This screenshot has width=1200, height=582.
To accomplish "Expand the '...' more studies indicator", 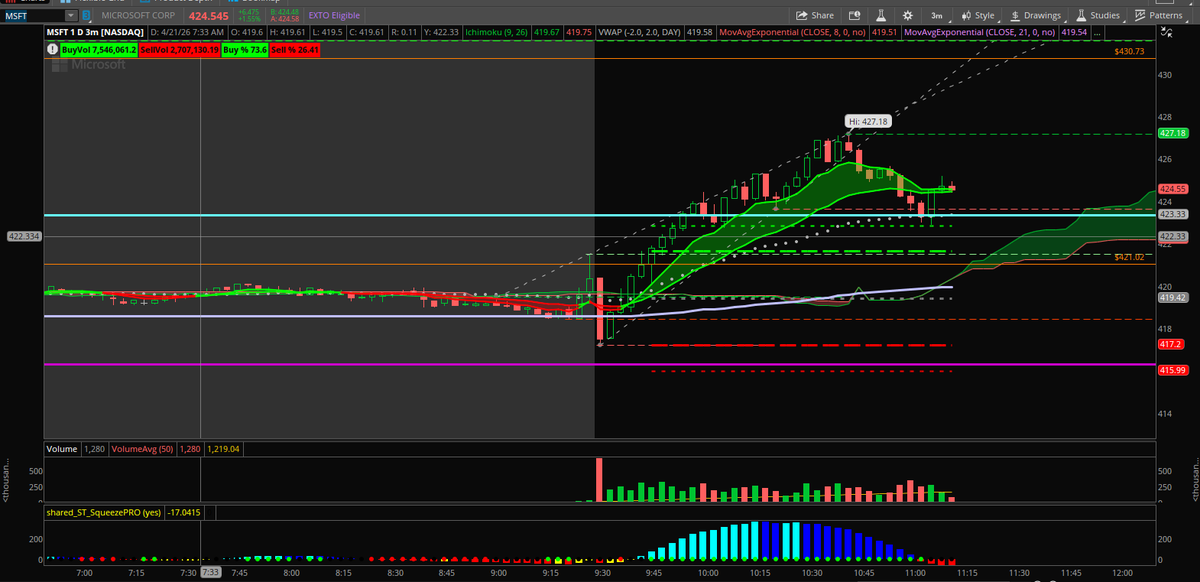I will [x=1097, y=32].
